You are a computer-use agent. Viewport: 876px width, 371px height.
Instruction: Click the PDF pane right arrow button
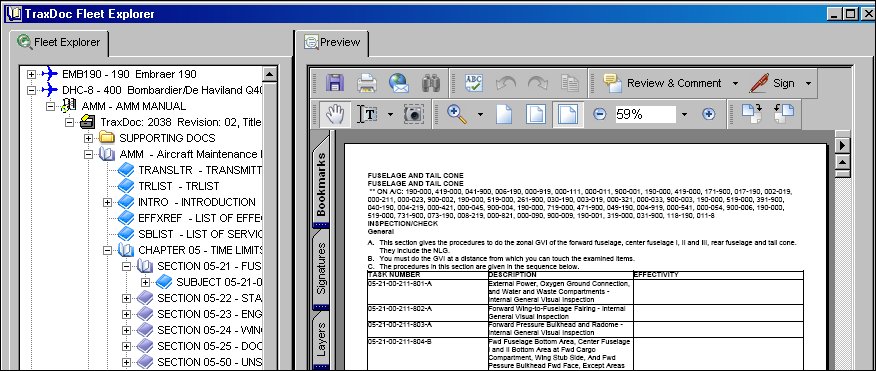[842, 145]
